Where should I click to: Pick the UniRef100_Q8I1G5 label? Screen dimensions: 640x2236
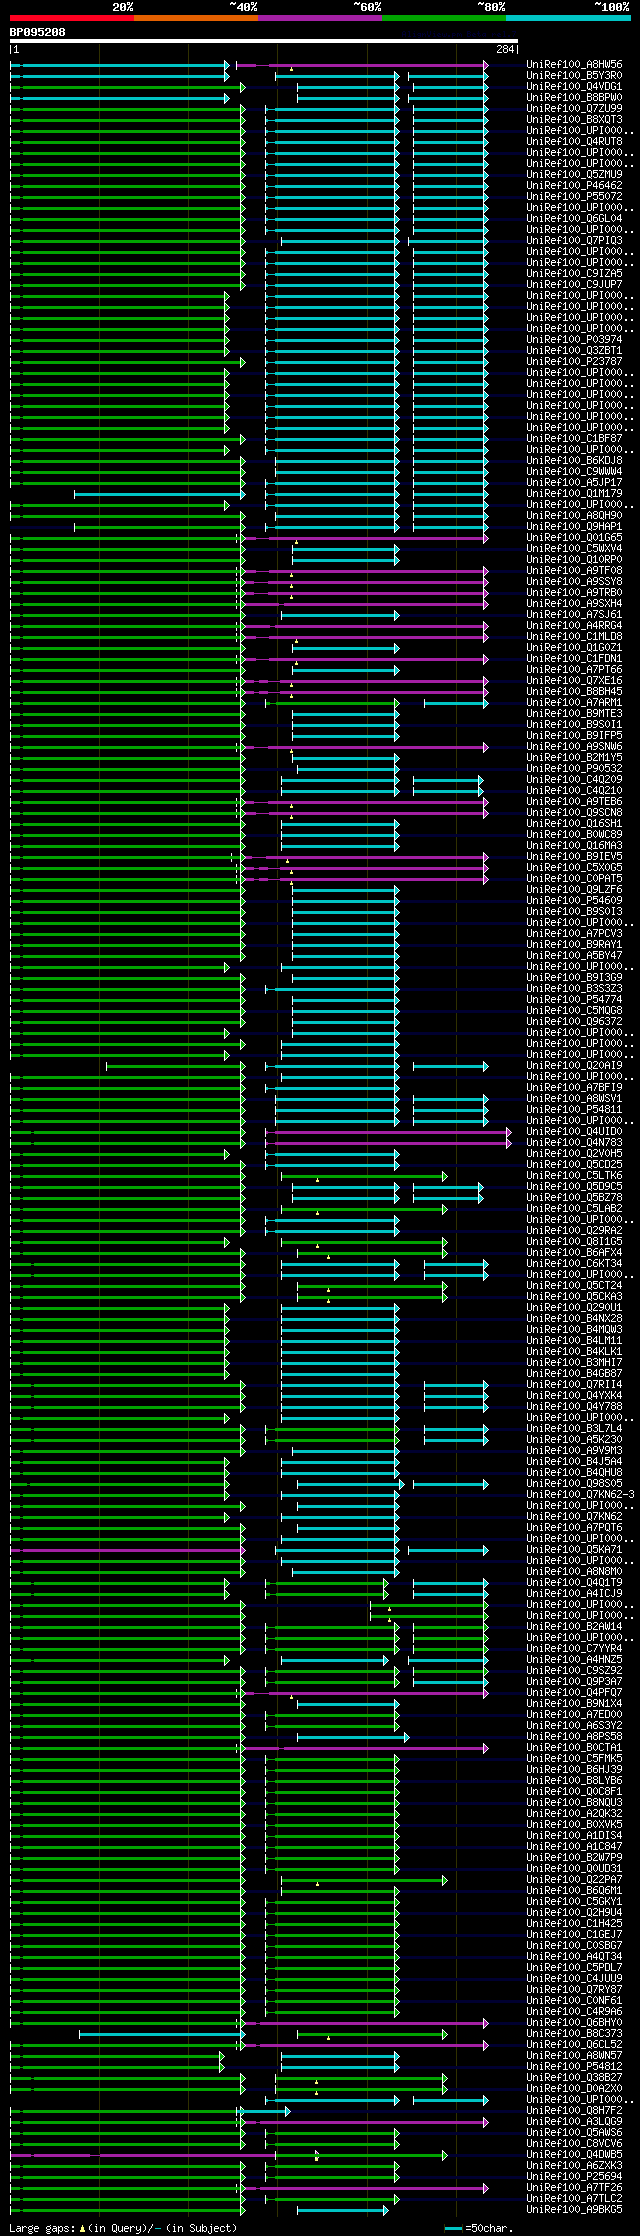pyautogui.click(x=574, y=1241)
